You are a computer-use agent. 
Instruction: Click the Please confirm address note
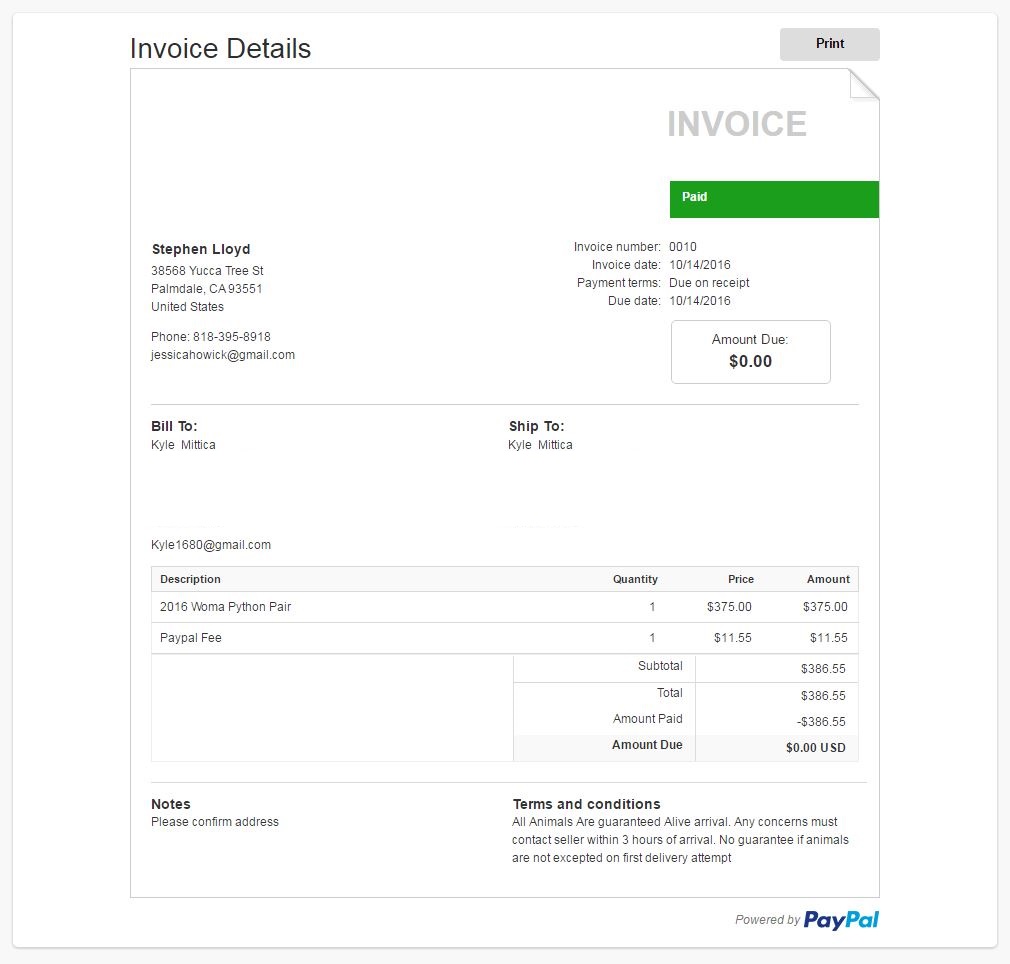click(x=214, y=822)
